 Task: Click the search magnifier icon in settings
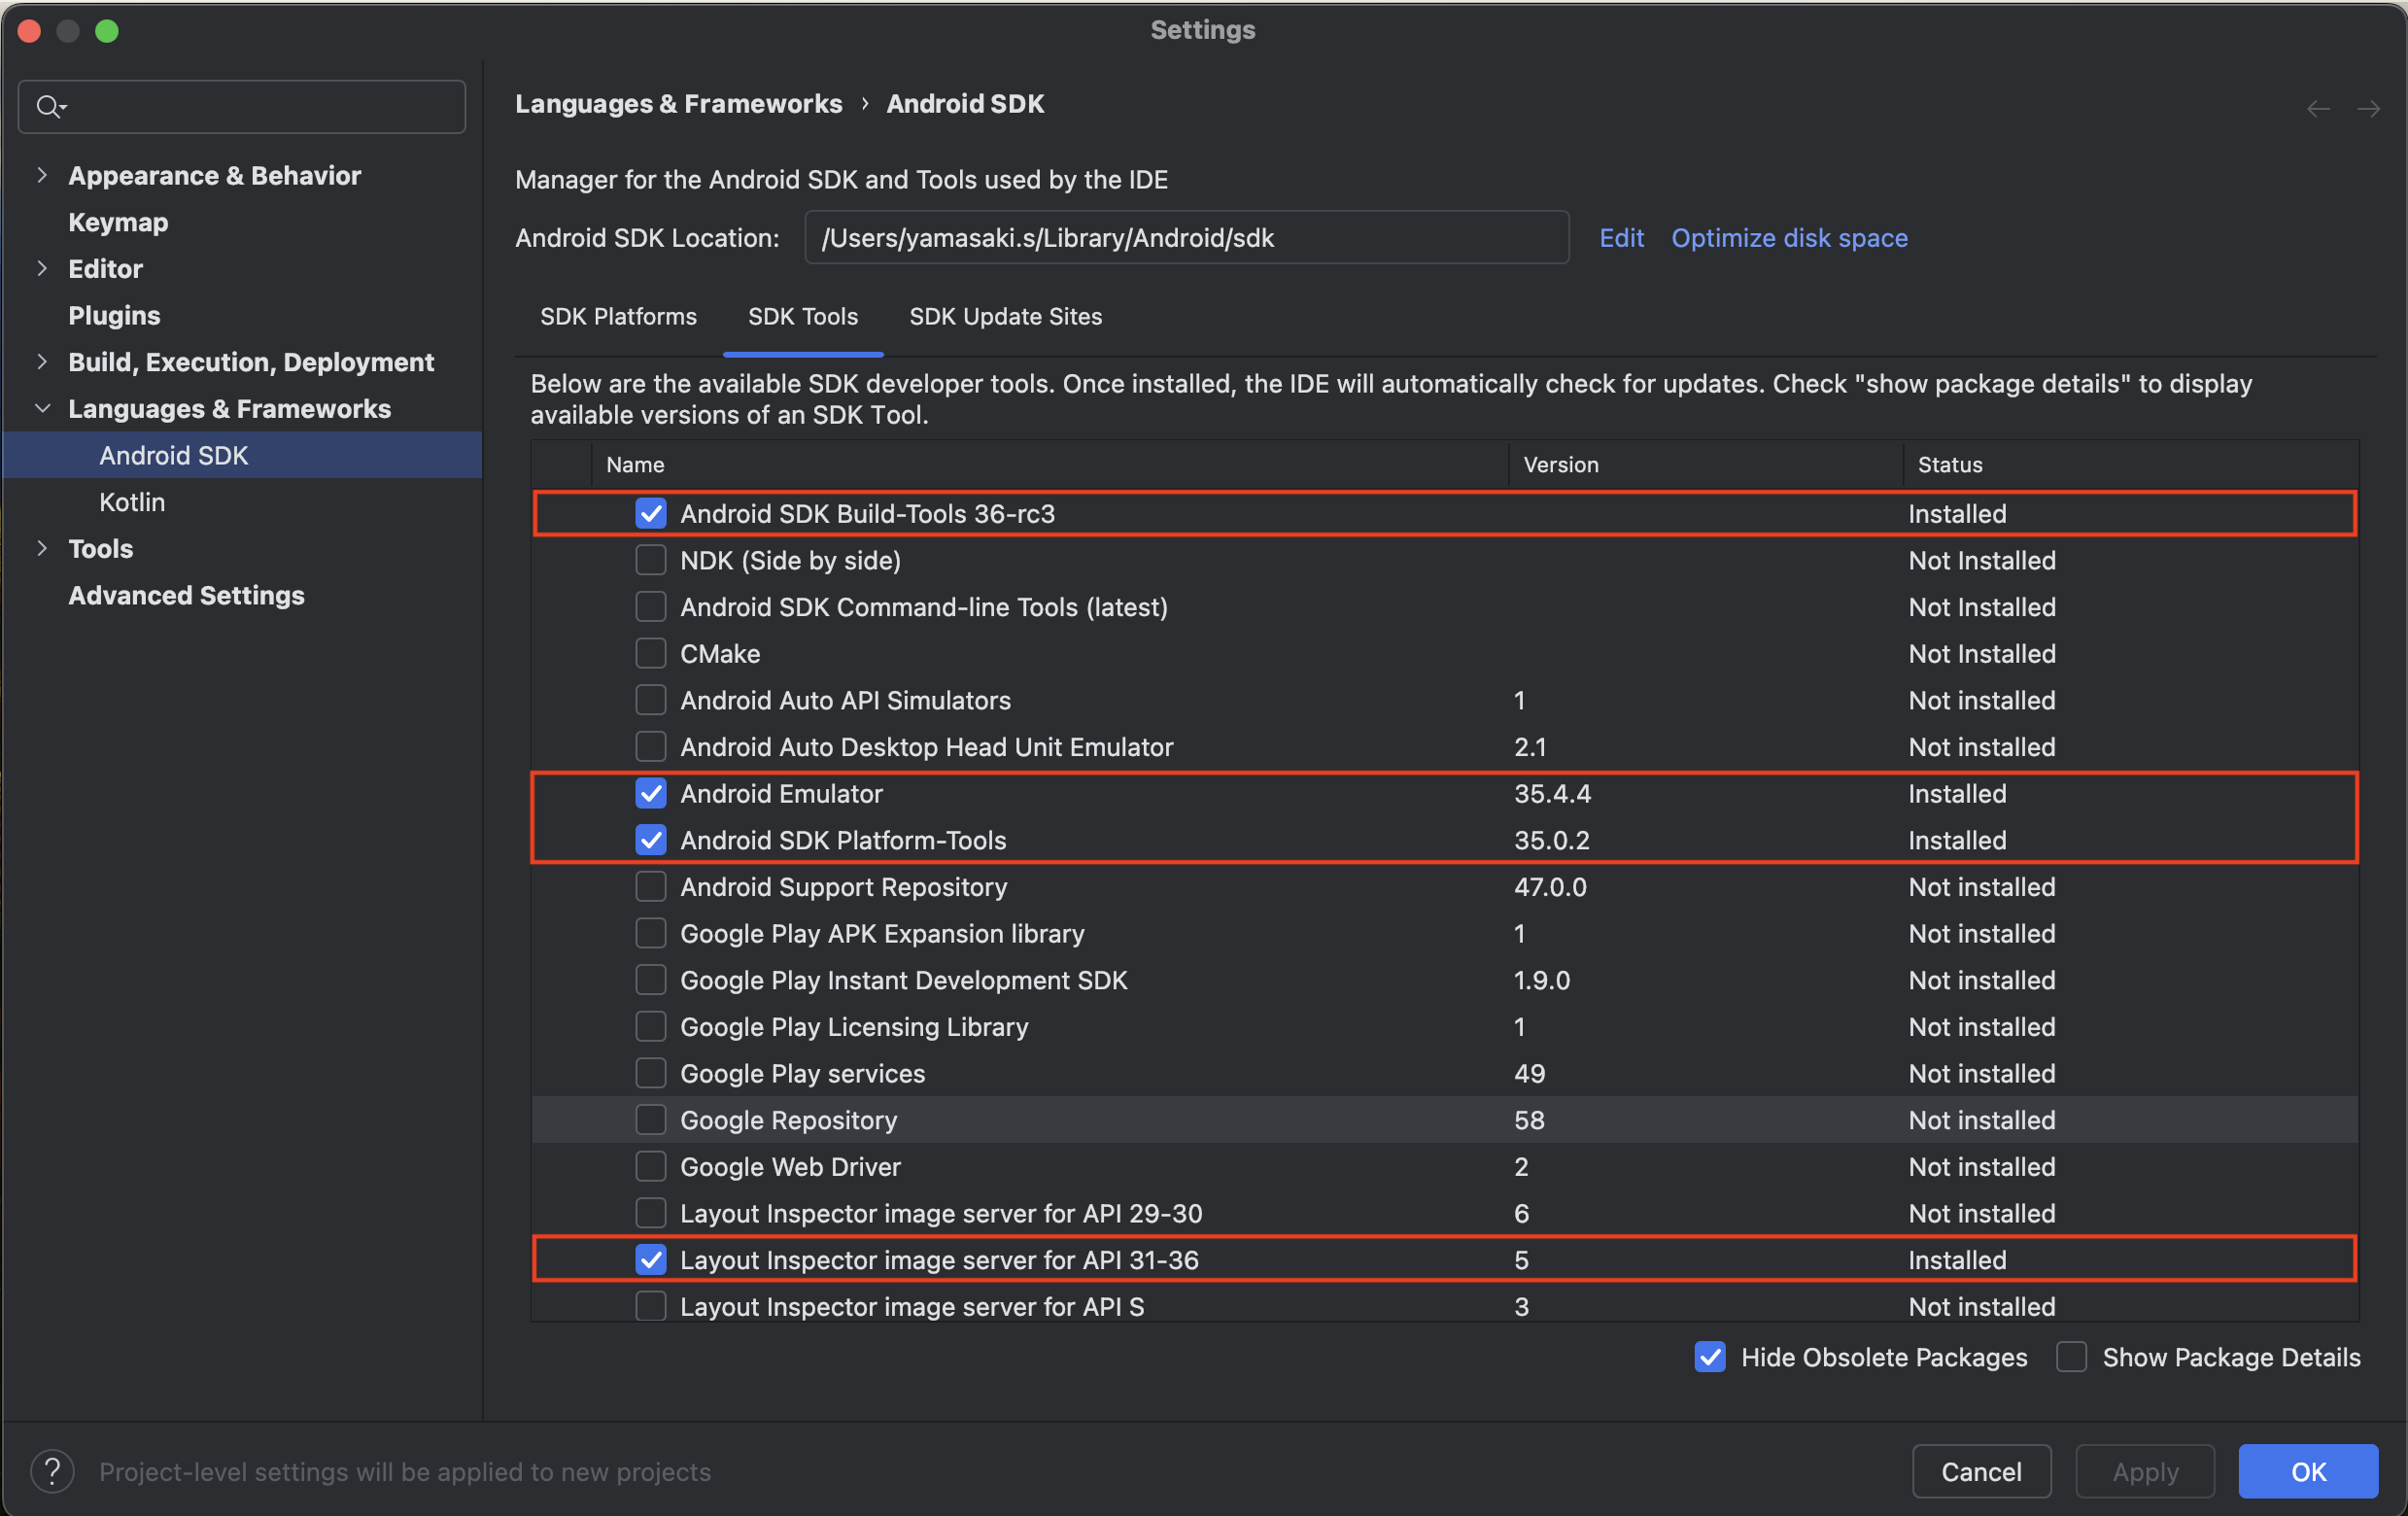(50, 106)
